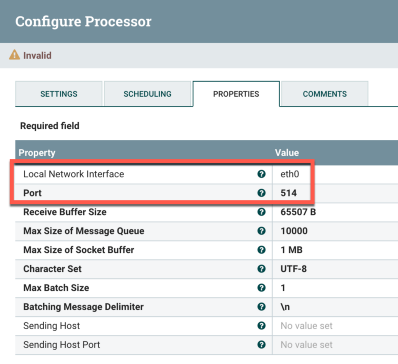The height and width of the screenshot is (364, 398).
Task: Click the Configure Processor dialog title
Action: pos(83,21)
